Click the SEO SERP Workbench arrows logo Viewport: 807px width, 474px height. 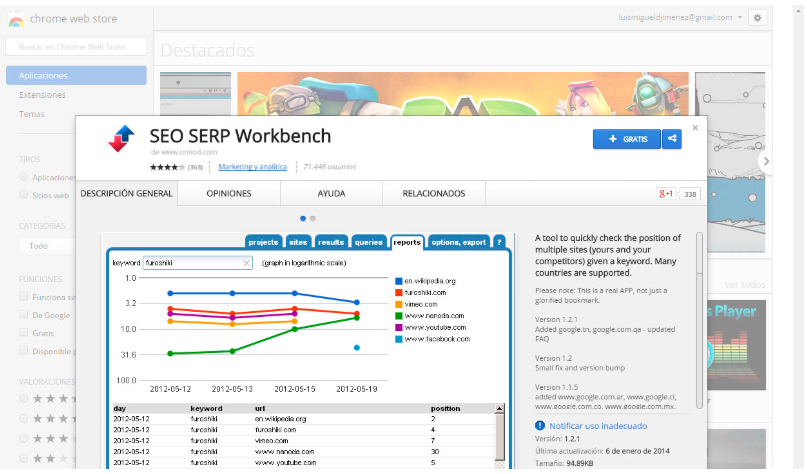point(121,138)
